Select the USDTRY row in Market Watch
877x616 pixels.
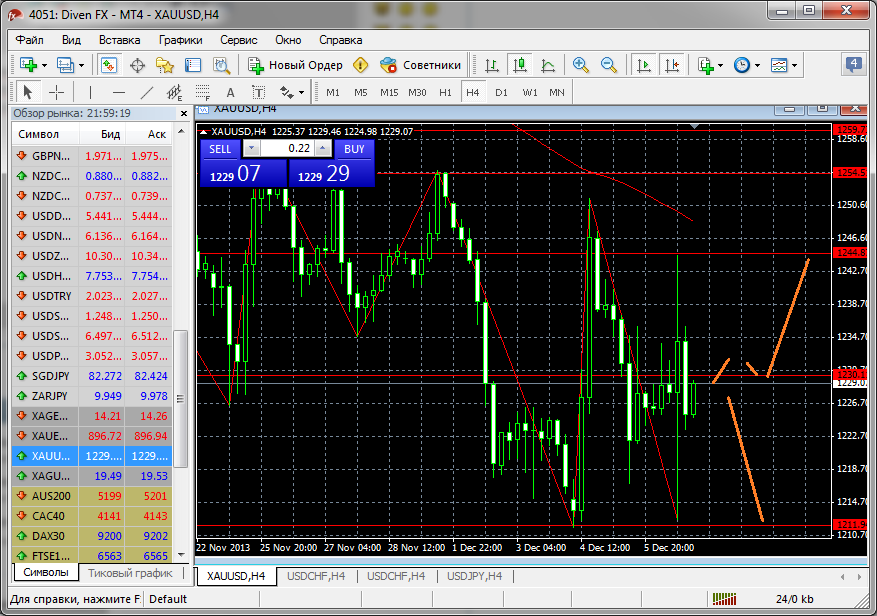tap(92, 296)
